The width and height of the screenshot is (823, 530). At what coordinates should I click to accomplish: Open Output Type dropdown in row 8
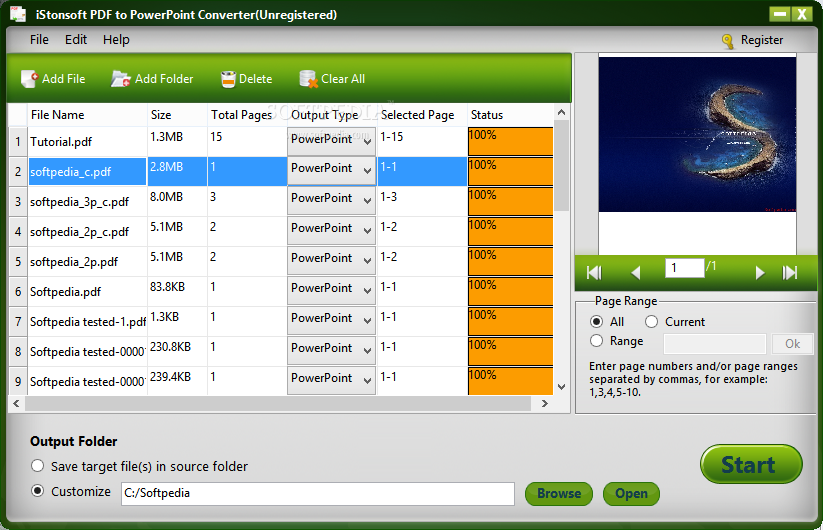[331, 350]
